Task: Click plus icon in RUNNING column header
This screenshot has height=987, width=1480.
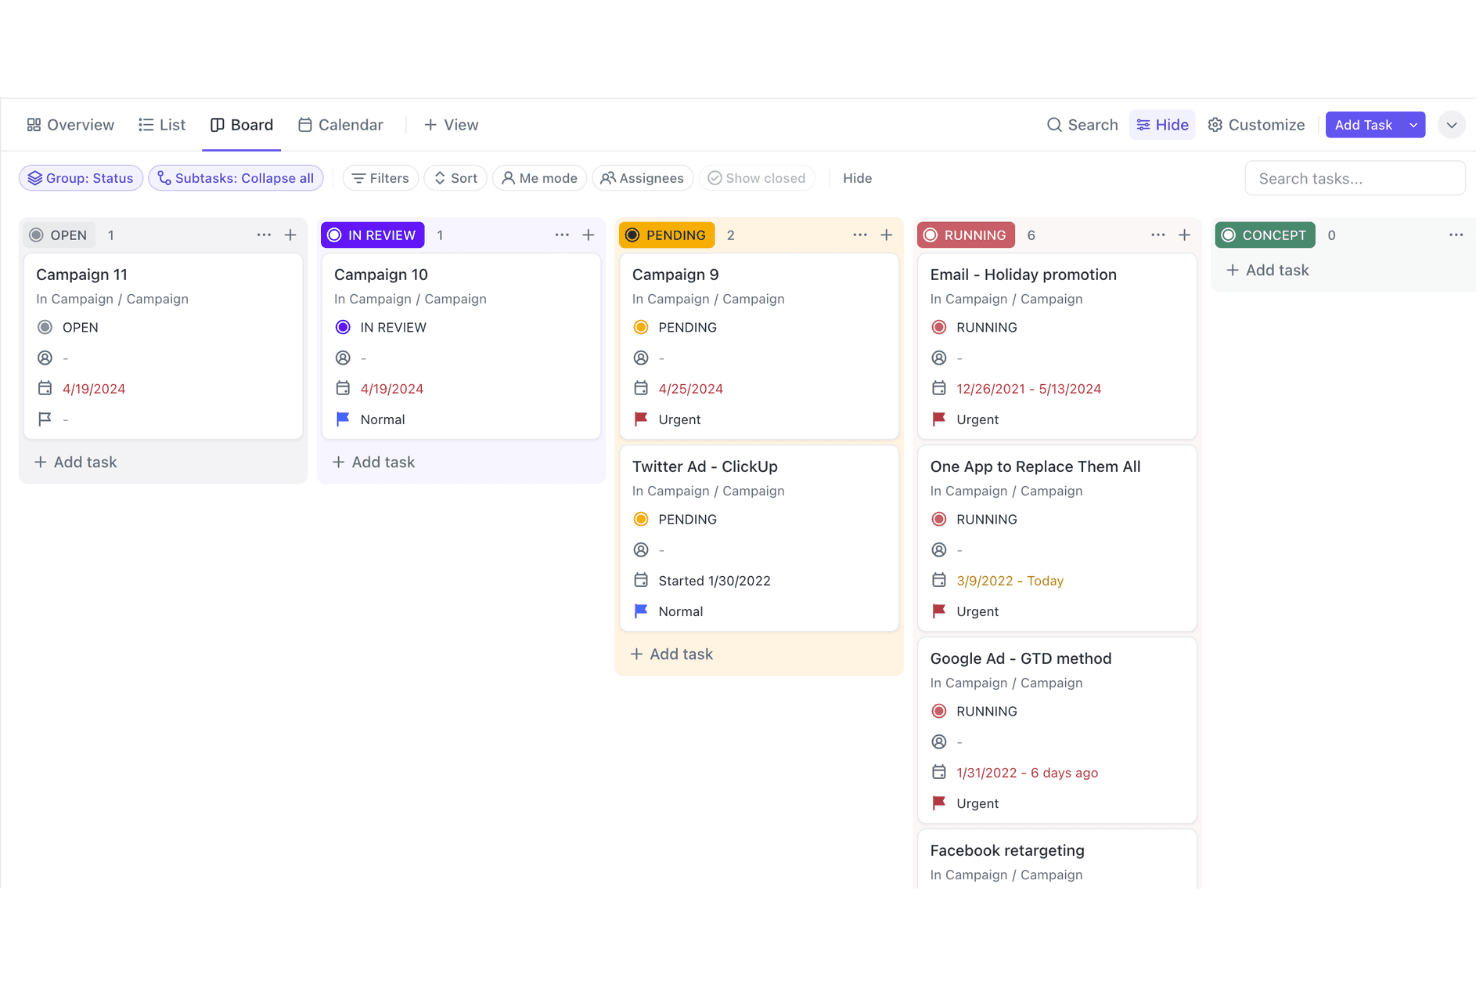Action: (1184, 235)
